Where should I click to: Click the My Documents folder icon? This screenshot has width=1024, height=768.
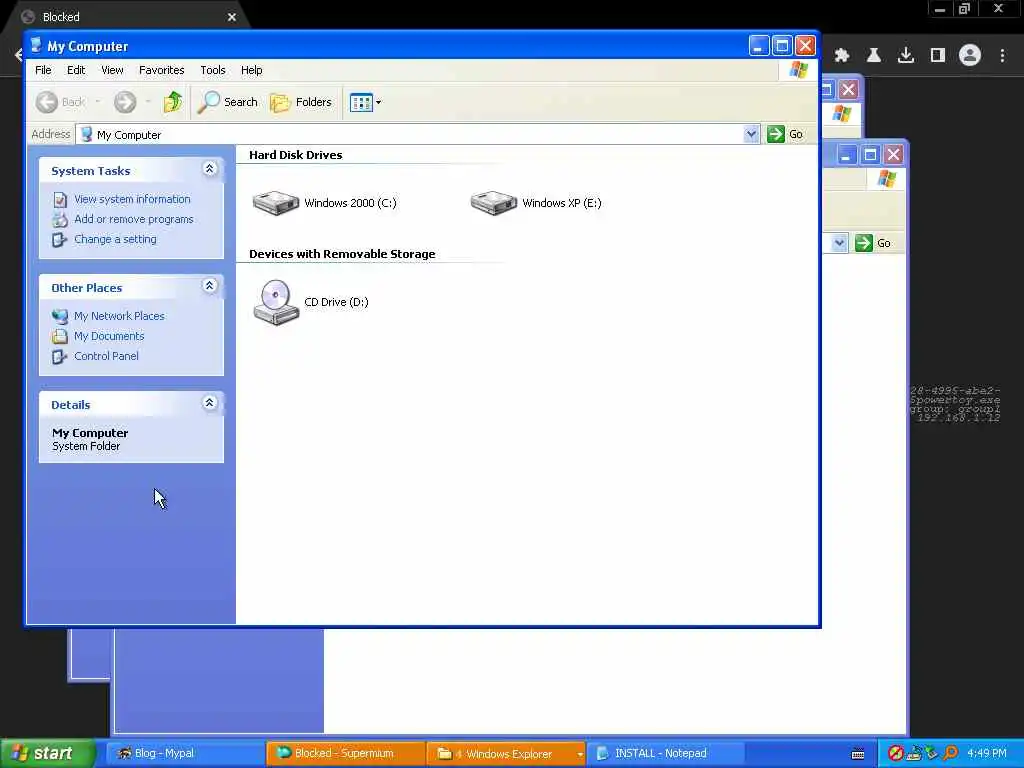coord(60,336)
